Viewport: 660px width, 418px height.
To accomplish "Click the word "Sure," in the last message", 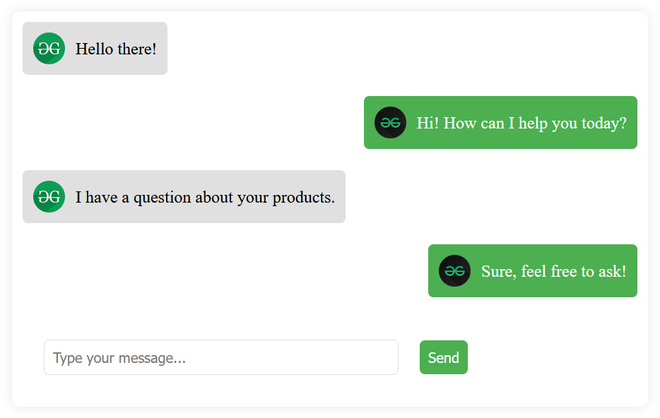I will click(x=499, y=271).
